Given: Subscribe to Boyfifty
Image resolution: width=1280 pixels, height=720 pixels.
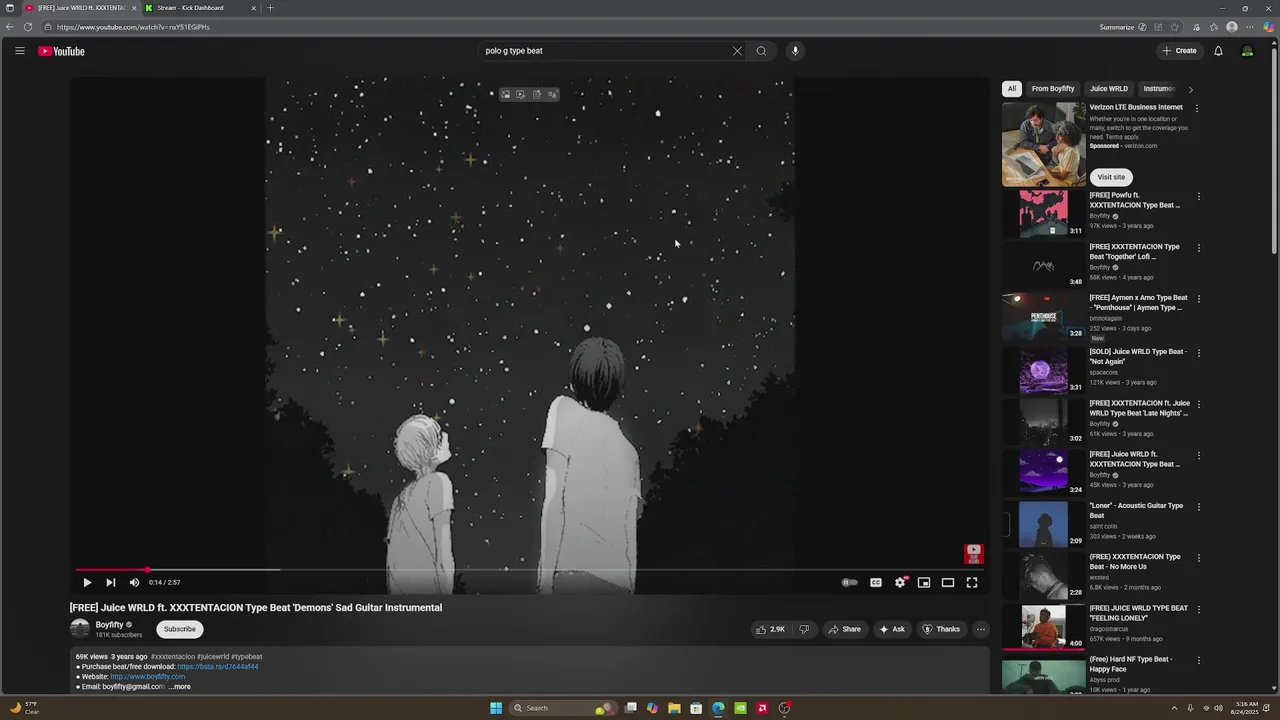Looking at the screenshot, I should (x=180, y=629).
